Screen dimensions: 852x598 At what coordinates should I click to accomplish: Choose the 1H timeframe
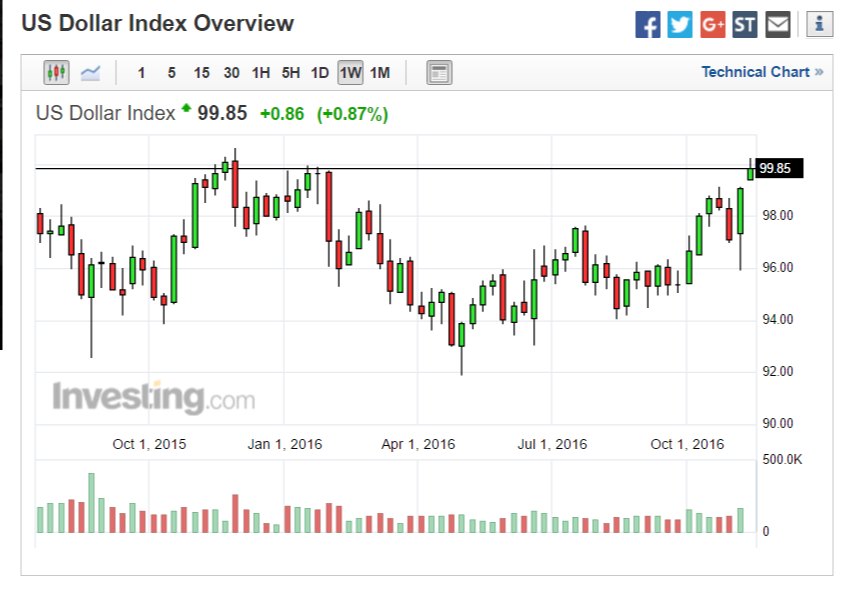261,73
